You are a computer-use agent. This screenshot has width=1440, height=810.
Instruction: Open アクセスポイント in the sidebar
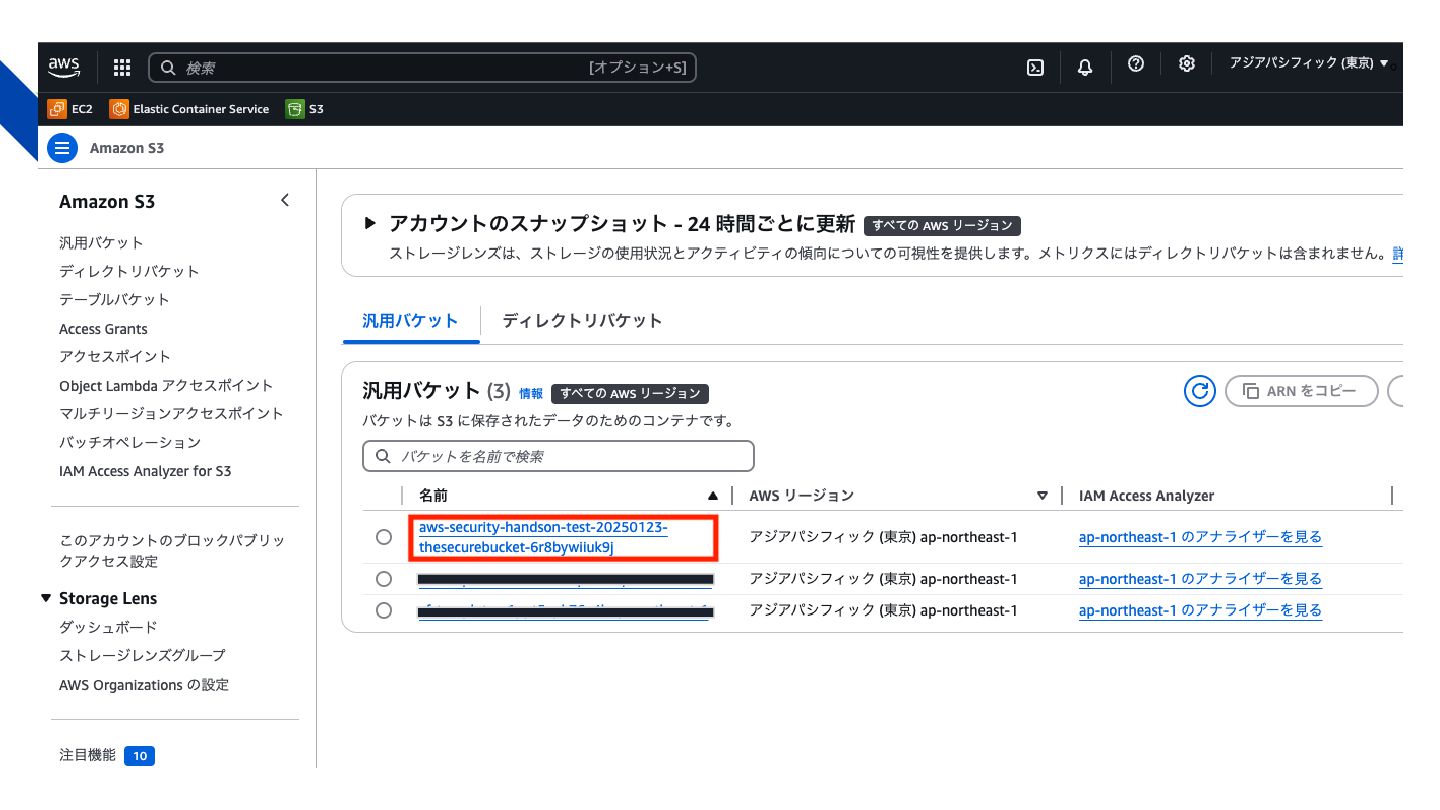(115, 356)
